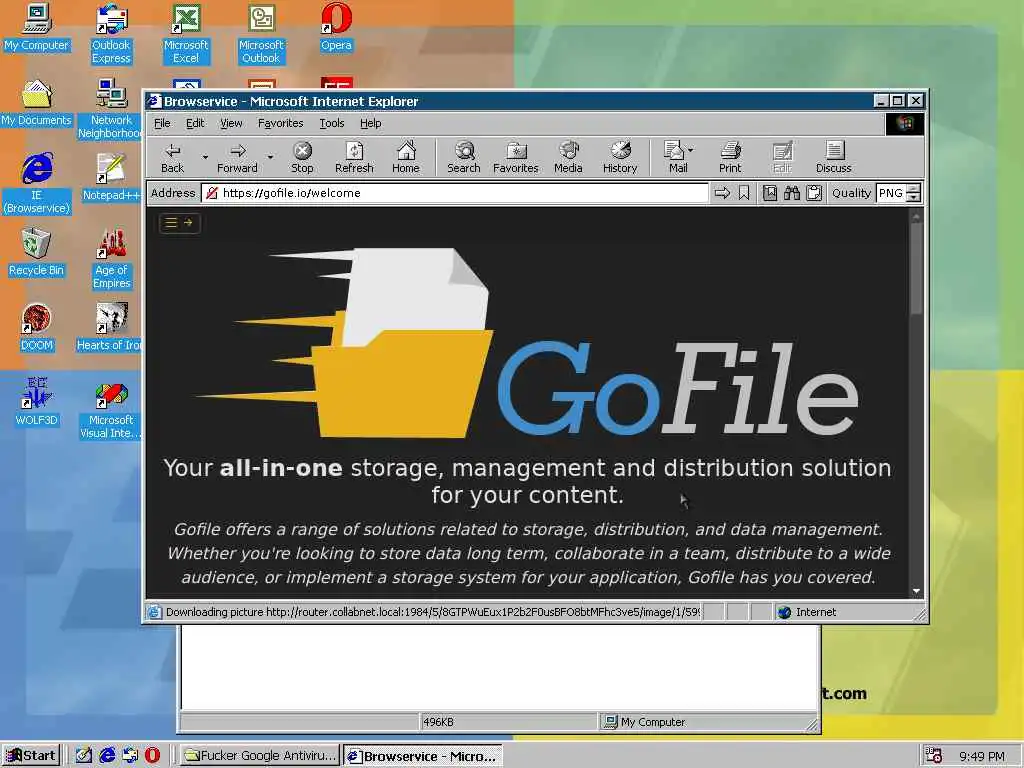Click the Outlook Express quick launch icon

(x=130, y=756)
